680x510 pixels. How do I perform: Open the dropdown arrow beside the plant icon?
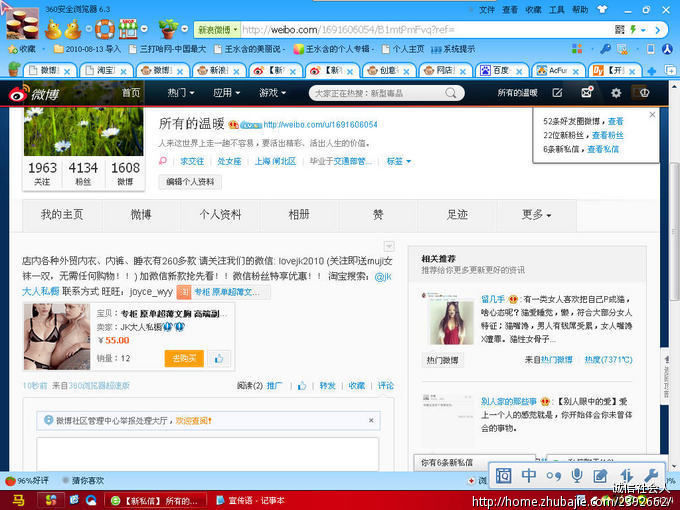pyautogui.click(x=185, y=29)
